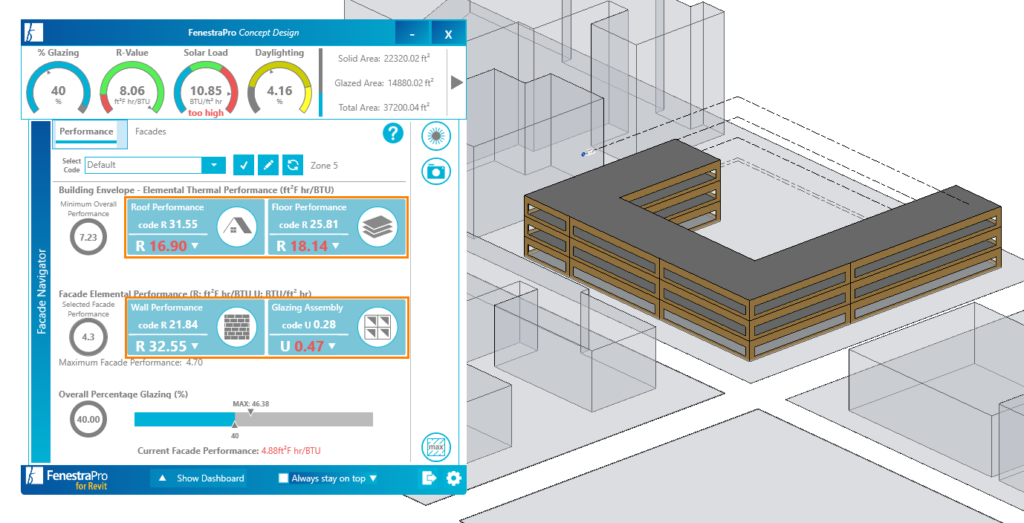Click Maximum Facade Performance 4.70 text

click(x=131, y=362)
